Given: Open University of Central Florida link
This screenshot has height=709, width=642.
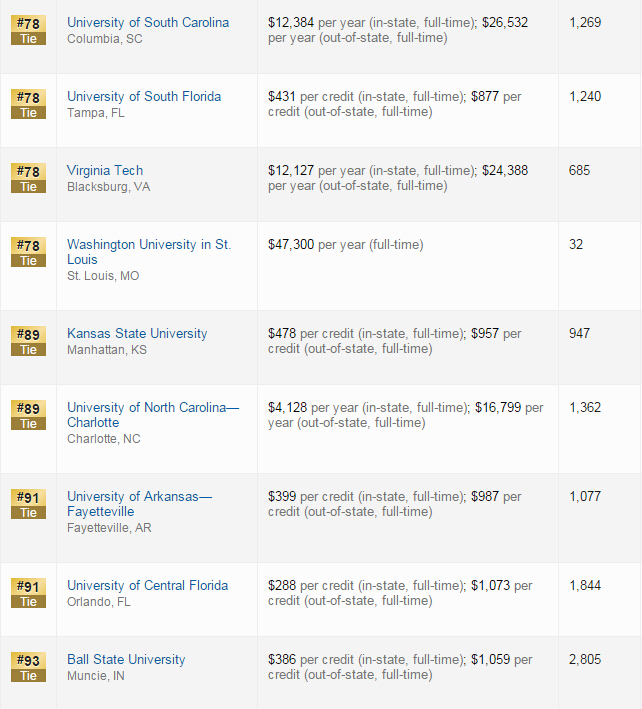Looking at the screenshot, I should point(147,585).
